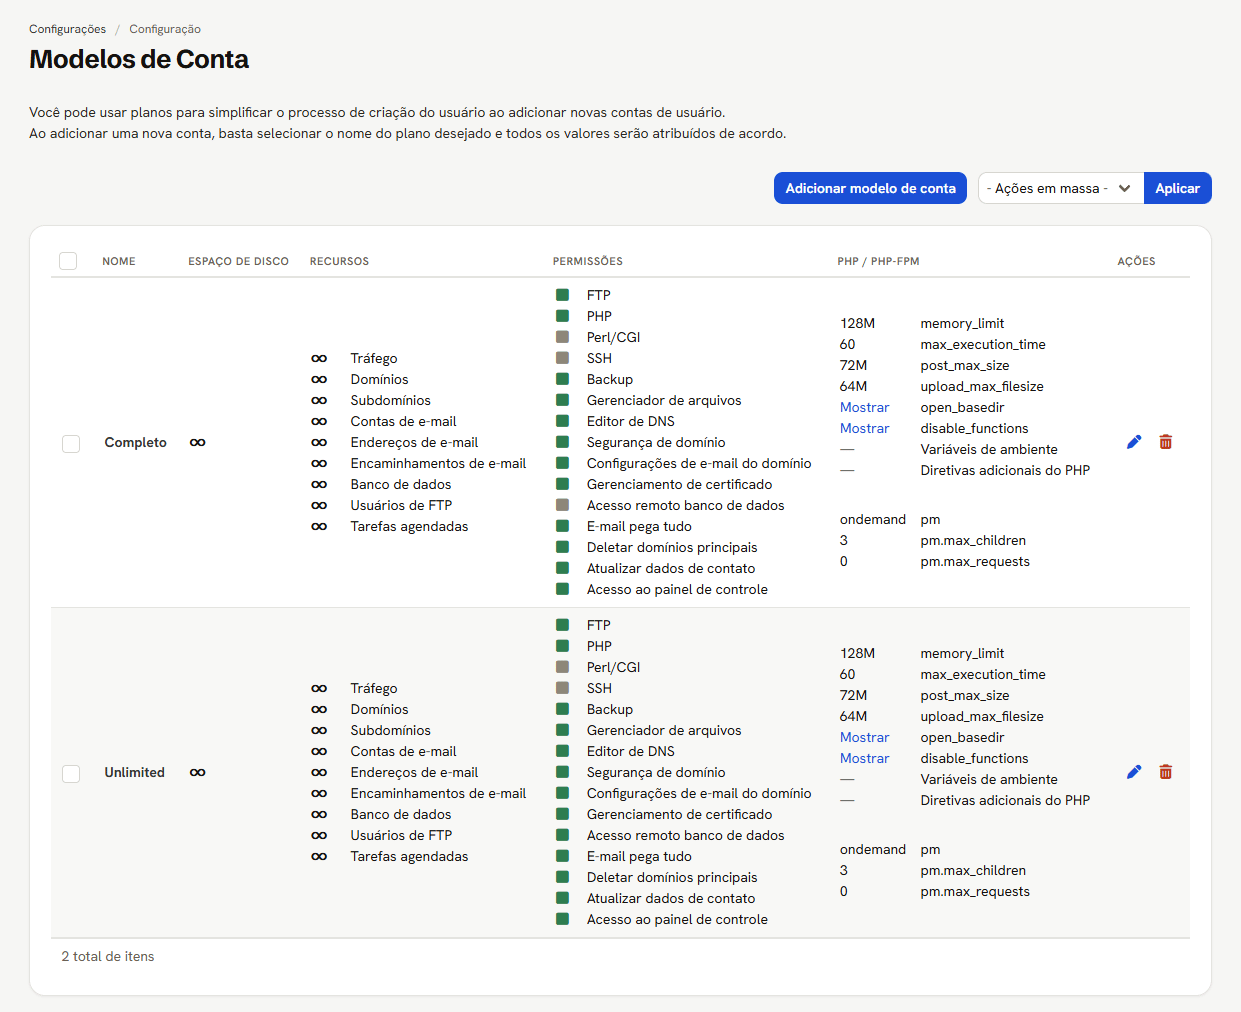Show disable_functions value for Unlimited
The image size is (1241, 1012).
click(x=864, y=758)
